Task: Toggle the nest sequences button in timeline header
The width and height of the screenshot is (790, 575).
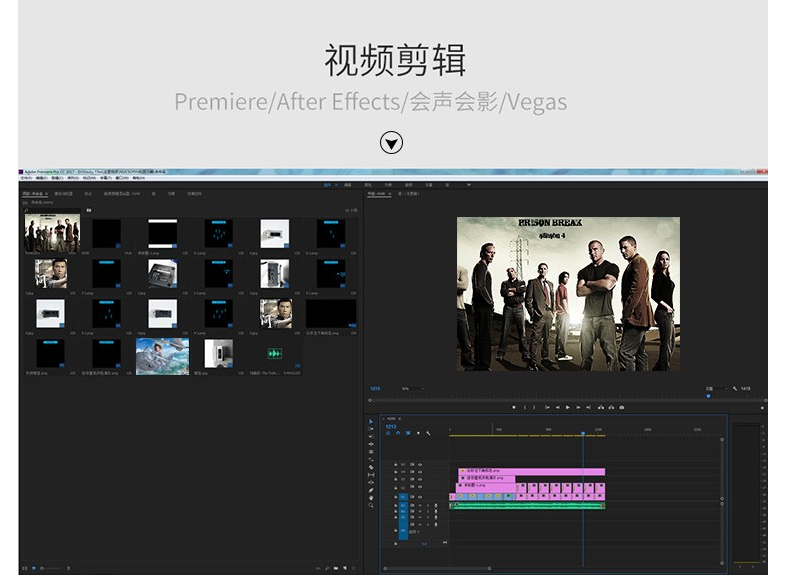Action: click(x=388, y=433)
